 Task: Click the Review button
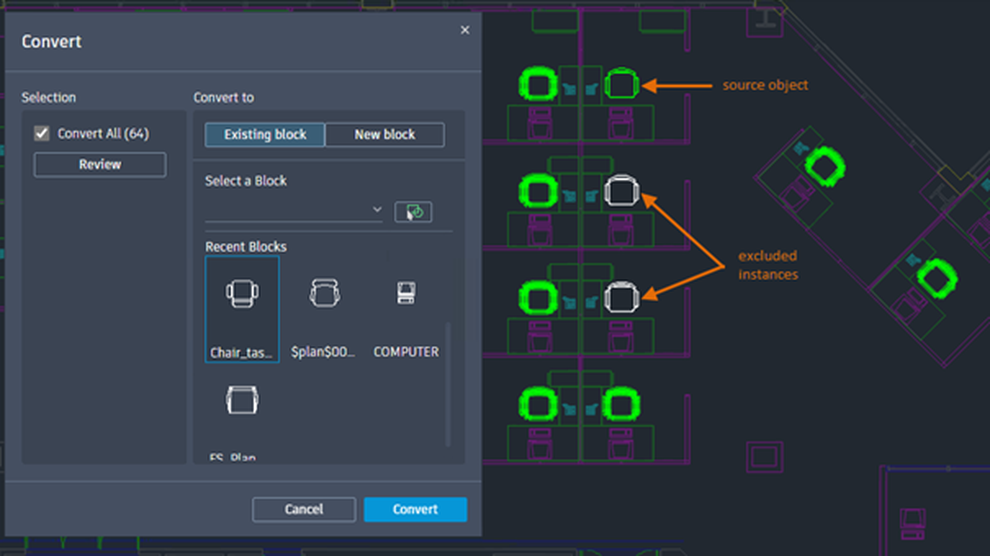point(100,165)
